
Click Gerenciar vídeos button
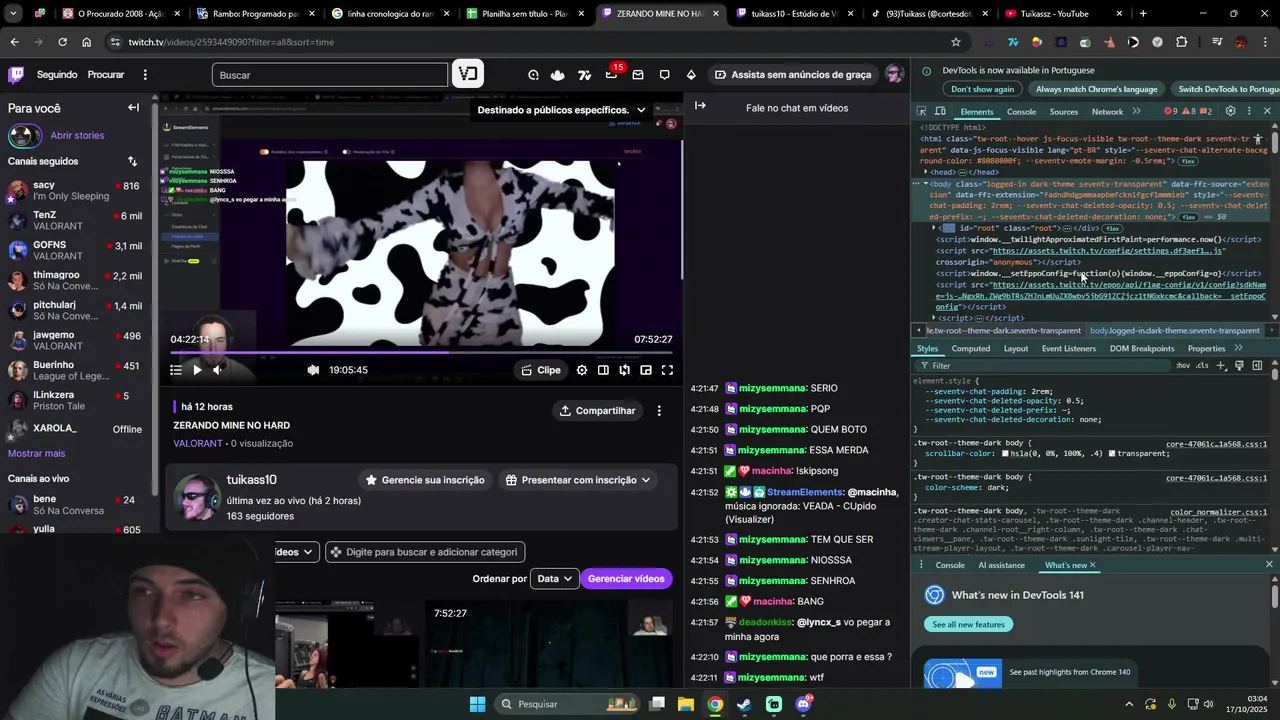click(x=626, y=579)
